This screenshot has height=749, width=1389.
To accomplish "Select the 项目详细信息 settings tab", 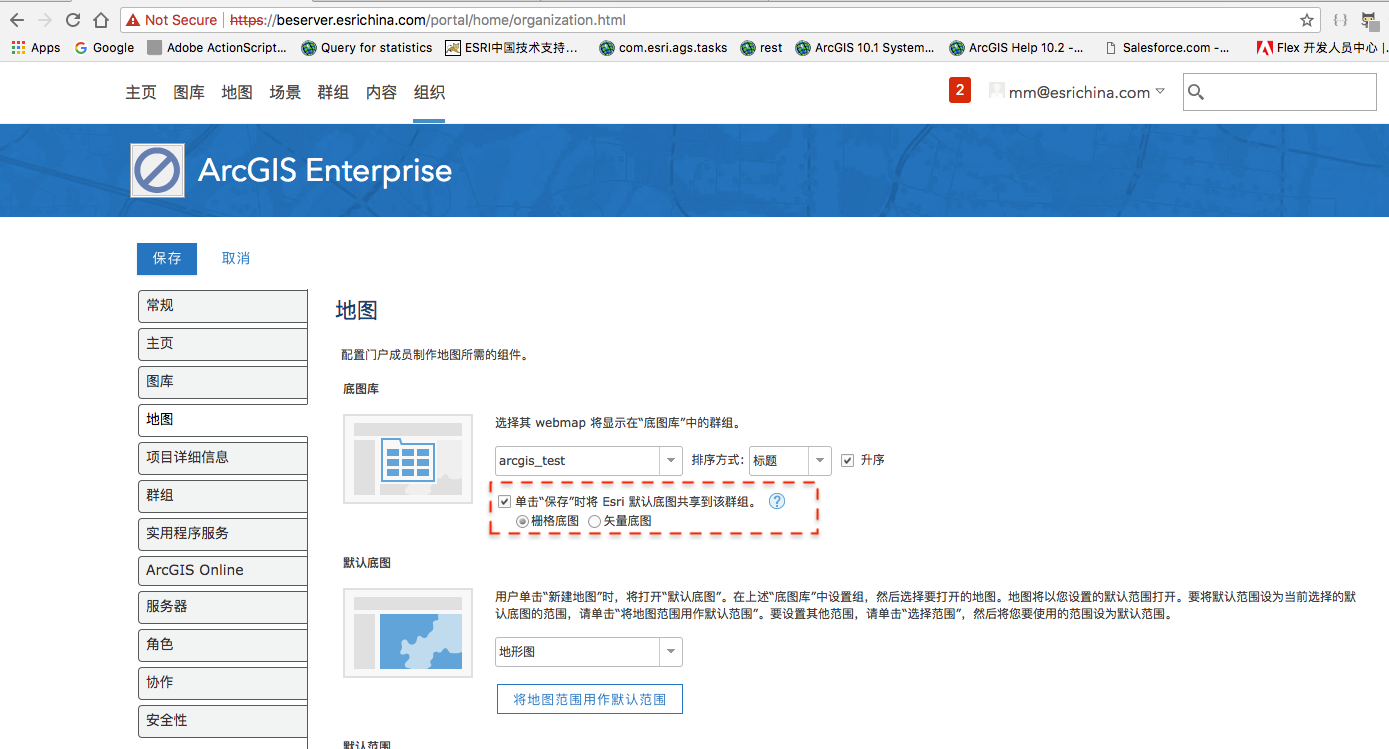I will 222,458.
